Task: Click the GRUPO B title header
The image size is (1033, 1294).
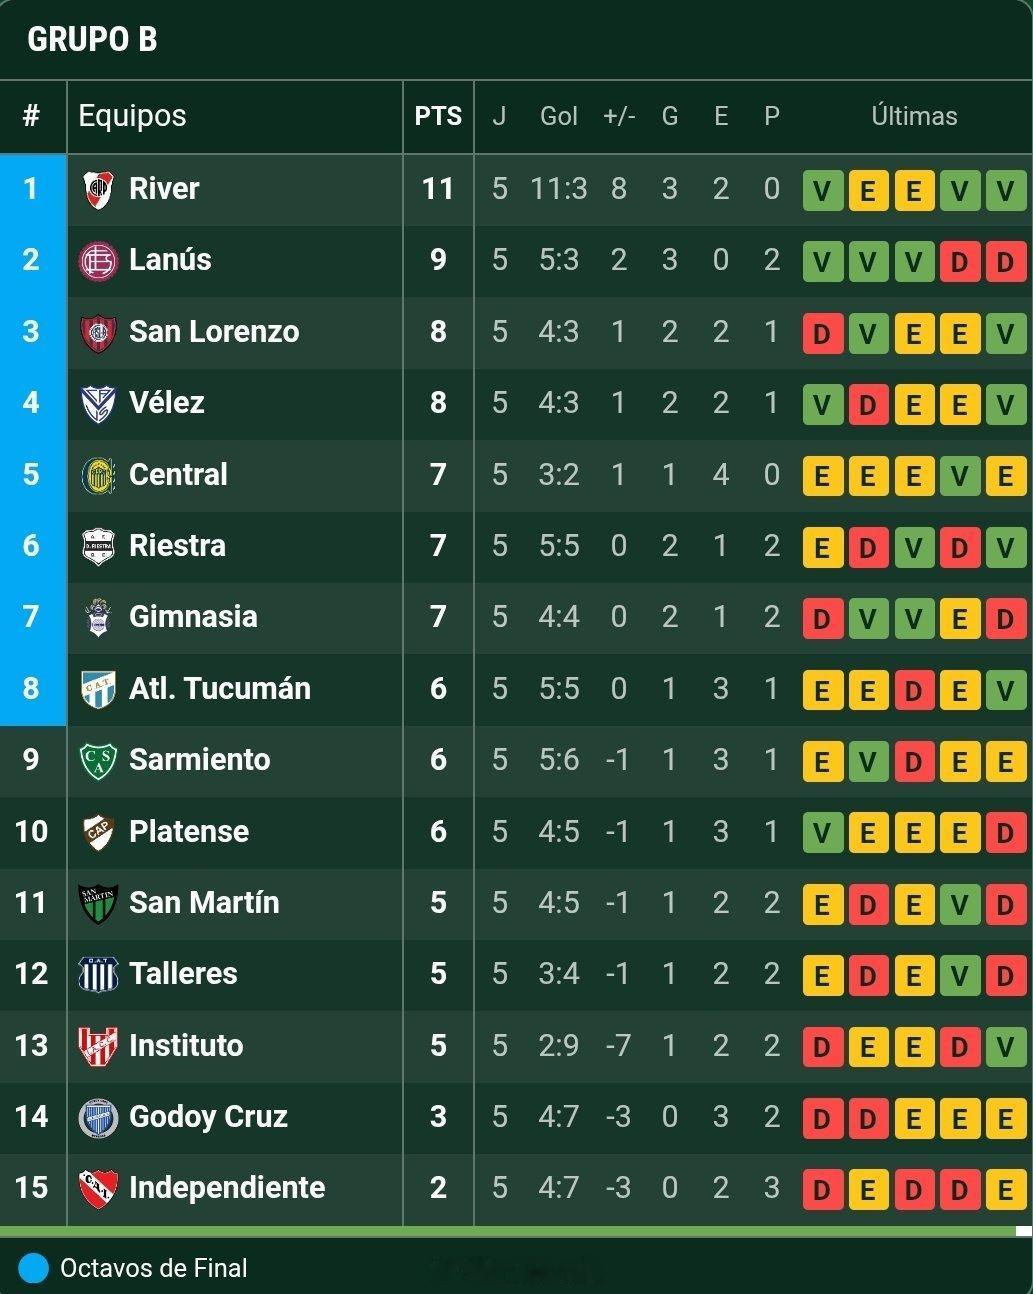Action: [92, 39]
